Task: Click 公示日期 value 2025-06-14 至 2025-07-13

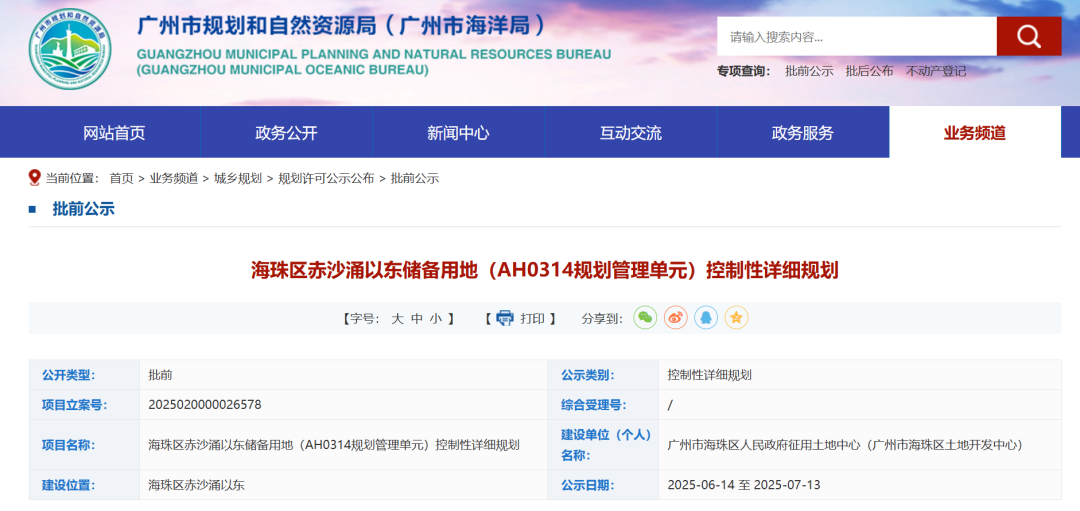Action: tap(744, 485)
